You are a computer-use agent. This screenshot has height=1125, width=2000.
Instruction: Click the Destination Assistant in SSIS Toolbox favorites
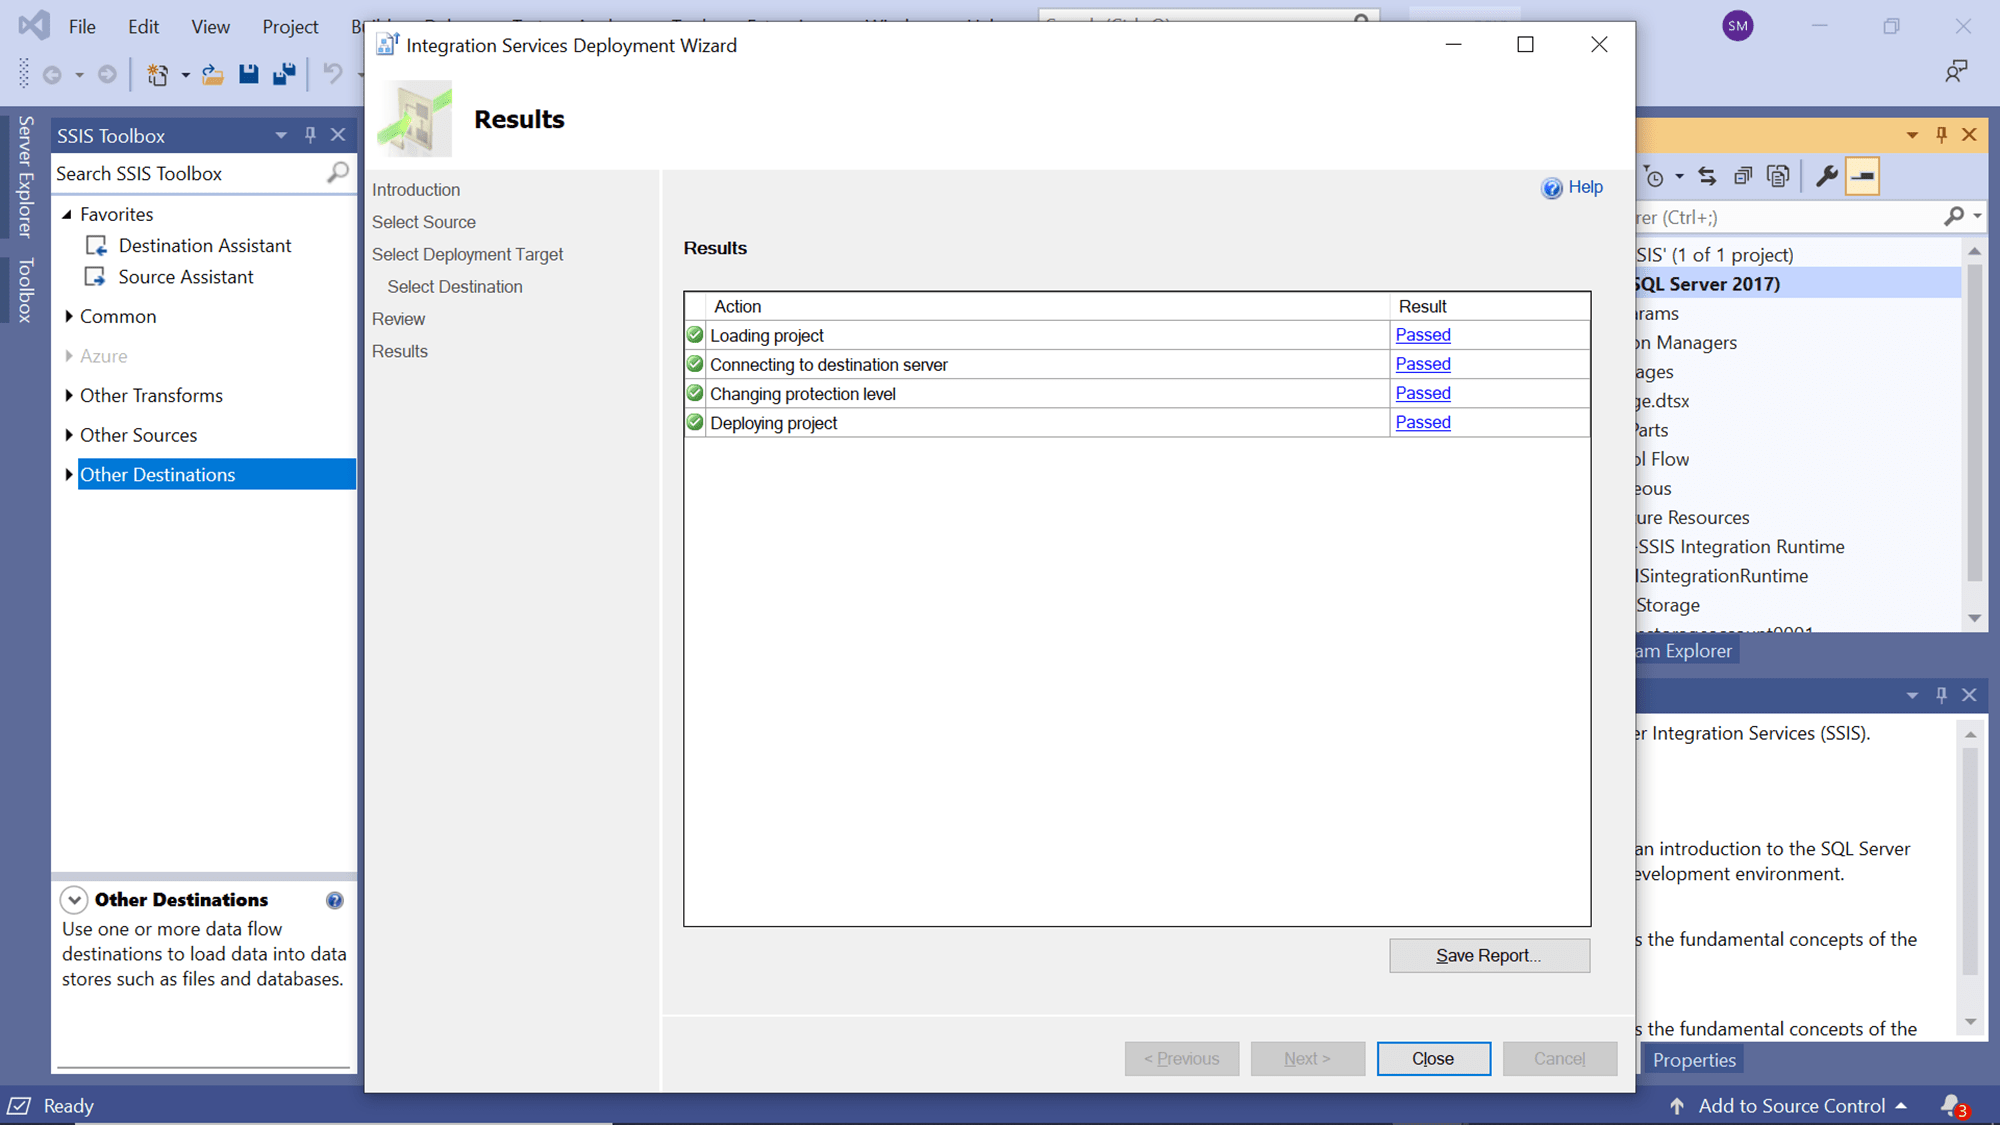click(x=204, y=245)
